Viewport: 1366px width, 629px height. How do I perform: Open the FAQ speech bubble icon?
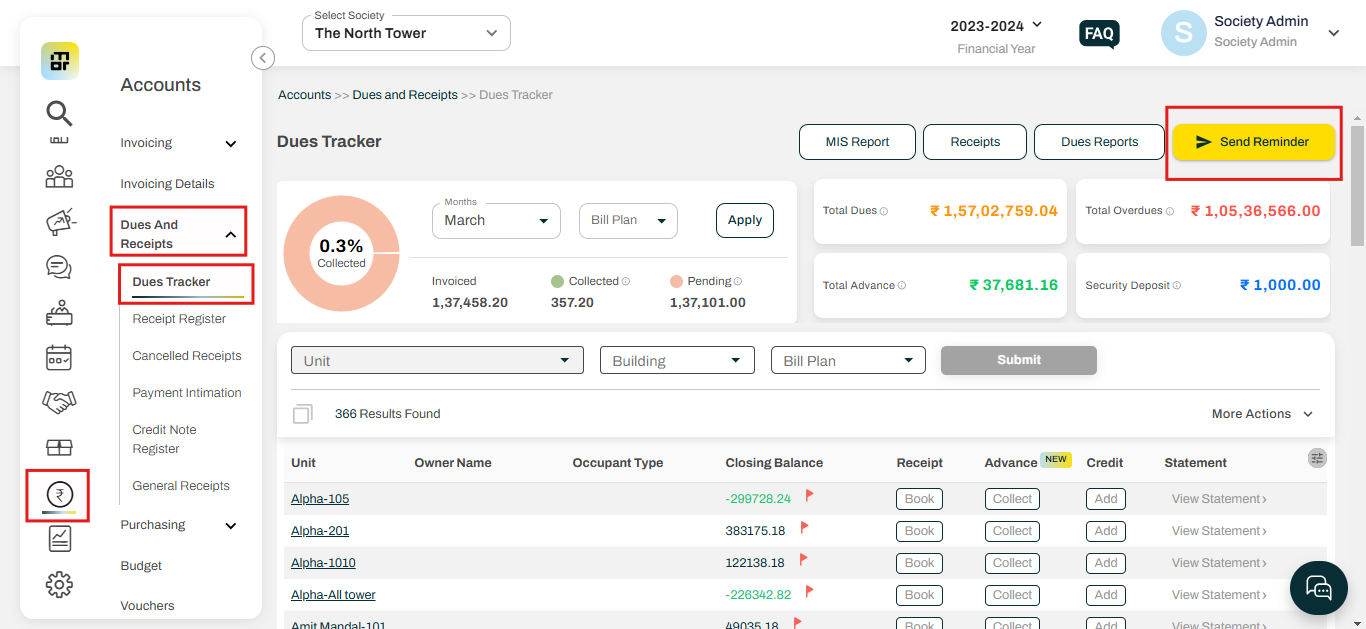(1099, 34)
